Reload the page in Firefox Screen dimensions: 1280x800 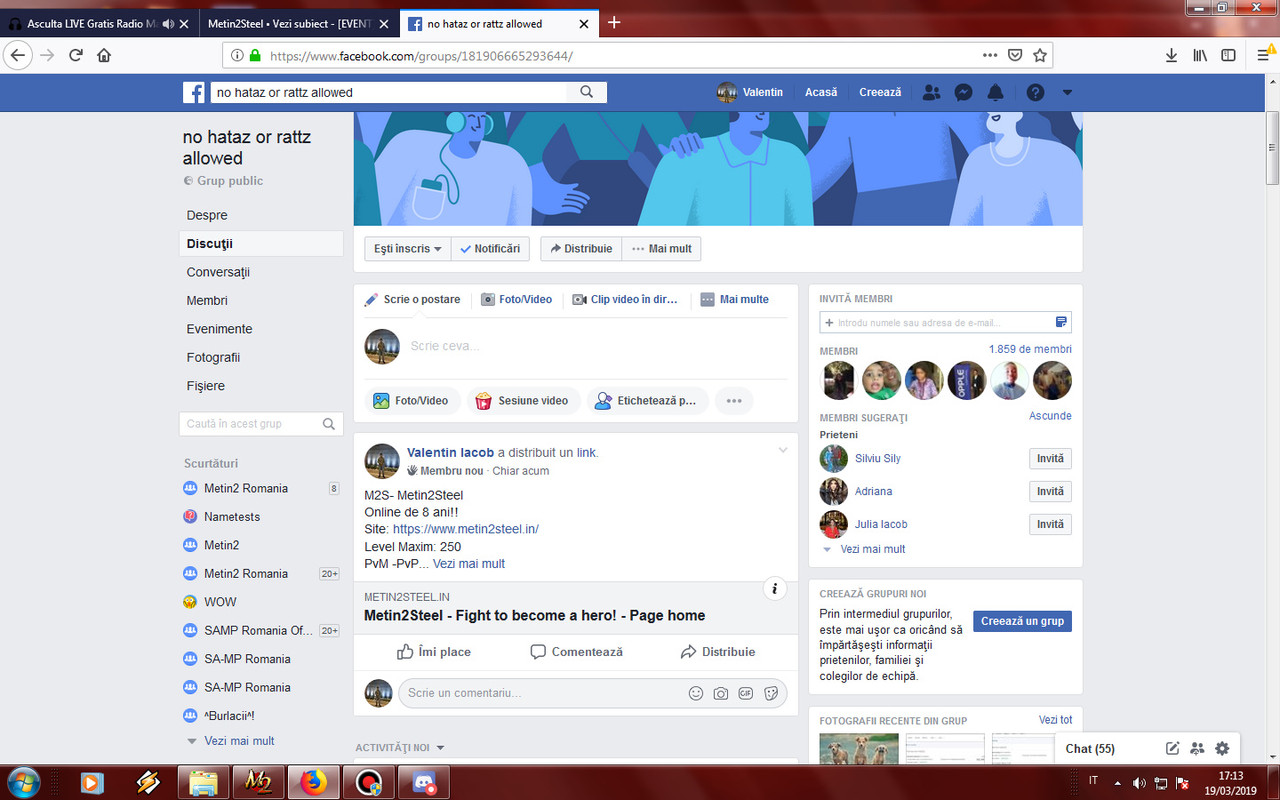75,55
